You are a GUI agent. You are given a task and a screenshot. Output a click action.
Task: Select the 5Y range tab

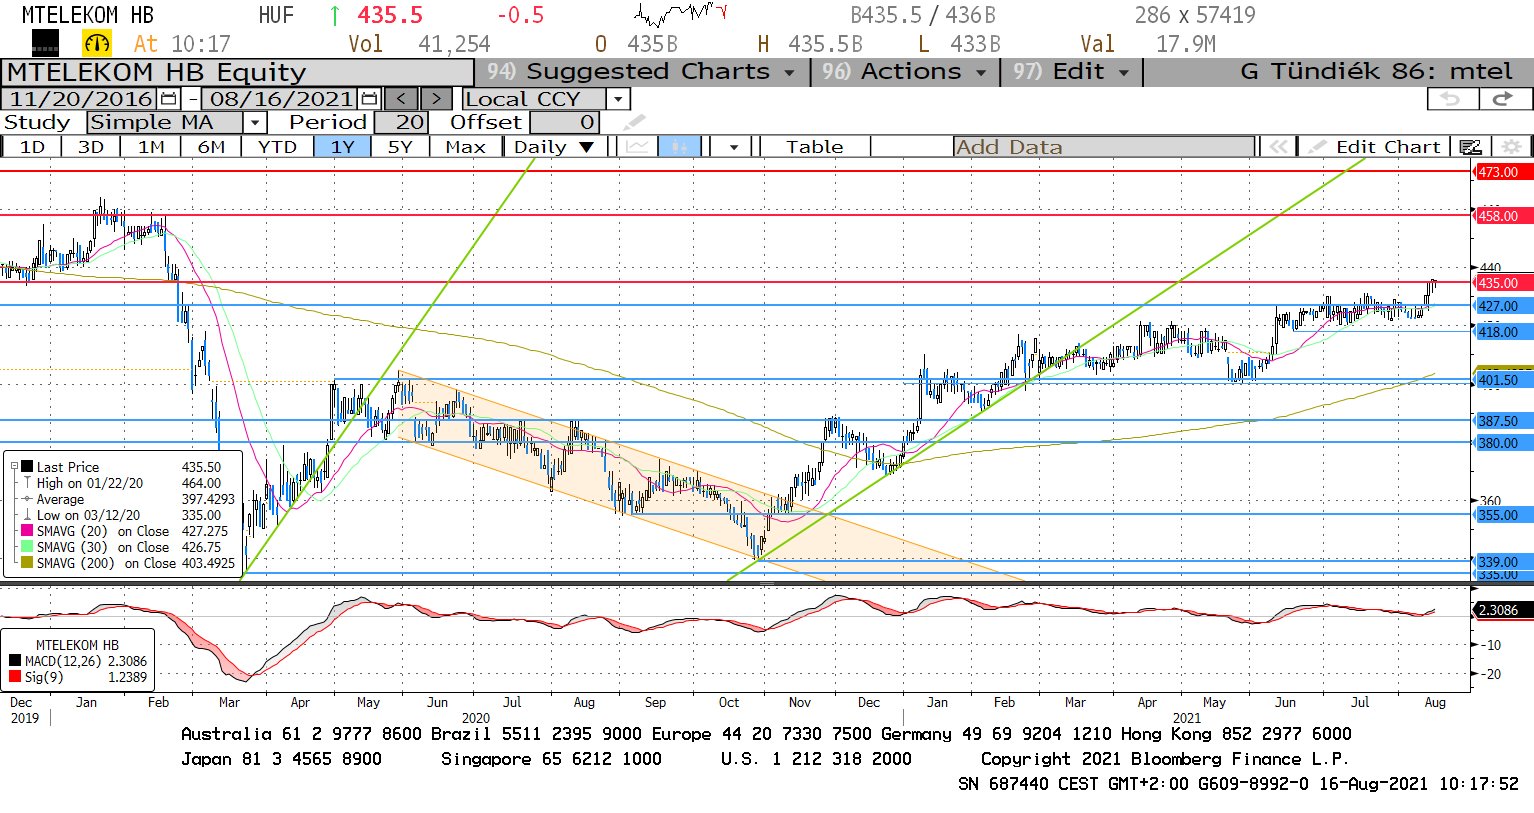(x=400, y=147)
